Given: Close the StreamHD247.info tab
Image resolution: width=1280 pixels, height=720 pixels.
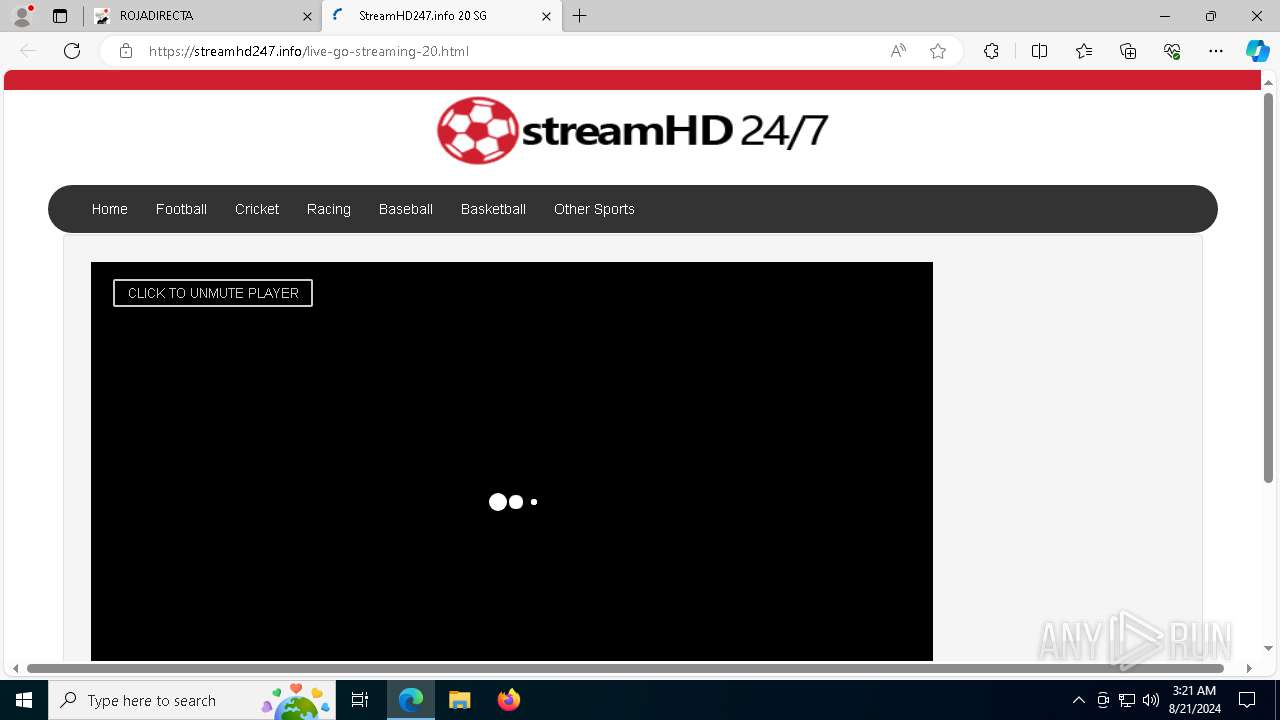Looking at the screenshot, I should pos(546,16).
